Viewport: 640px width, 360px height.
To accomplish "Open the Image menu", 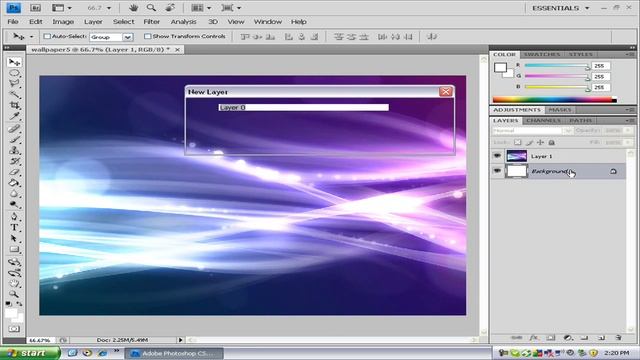I will click(x=63, y=22).
